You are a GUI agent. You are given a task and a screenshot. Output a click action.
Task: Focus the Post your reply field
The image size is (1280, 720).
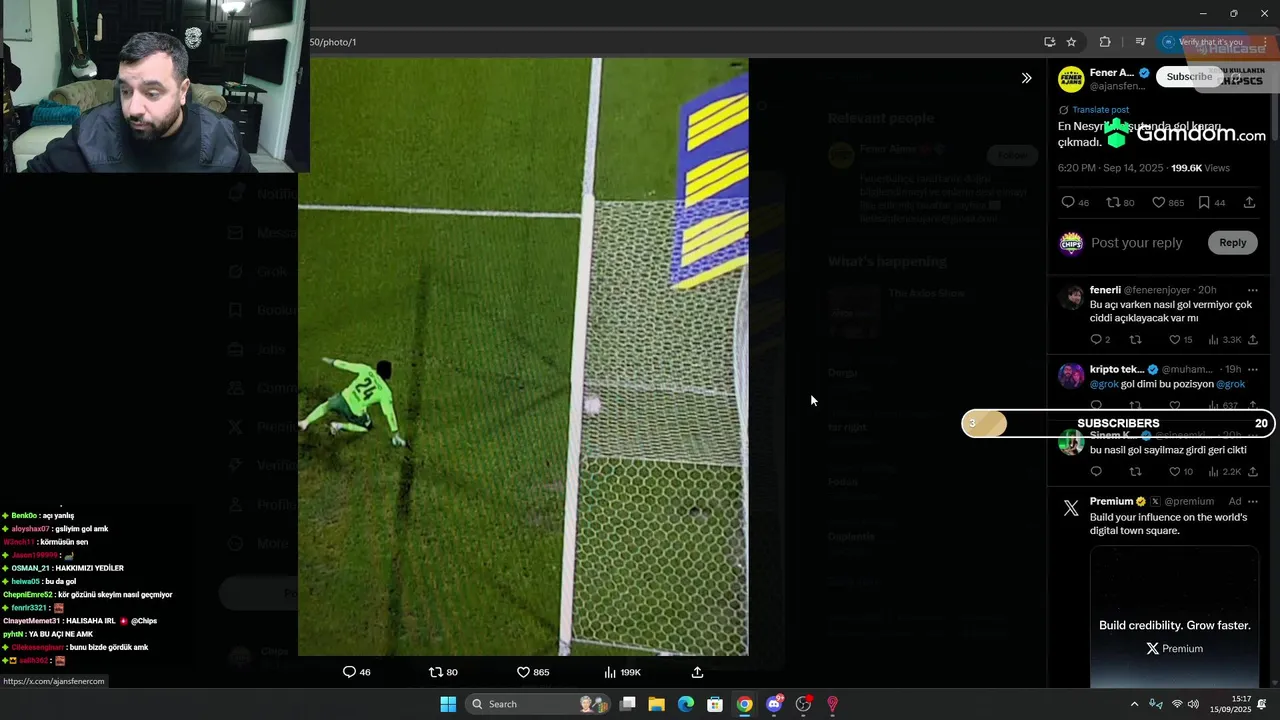pyautogui.click(x=1136, y=243)
